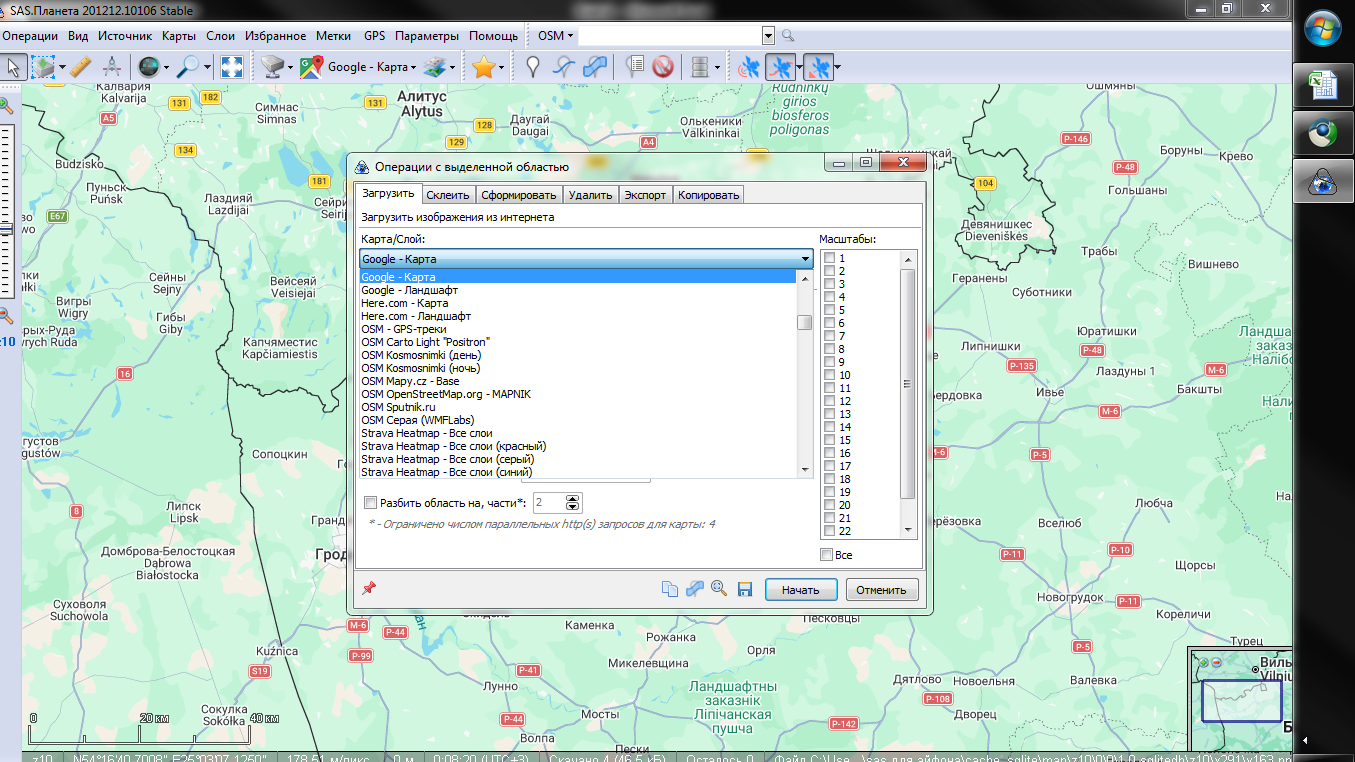
Task: Activate the ruler distance measure tool
Action: click(x=81, y=67)
